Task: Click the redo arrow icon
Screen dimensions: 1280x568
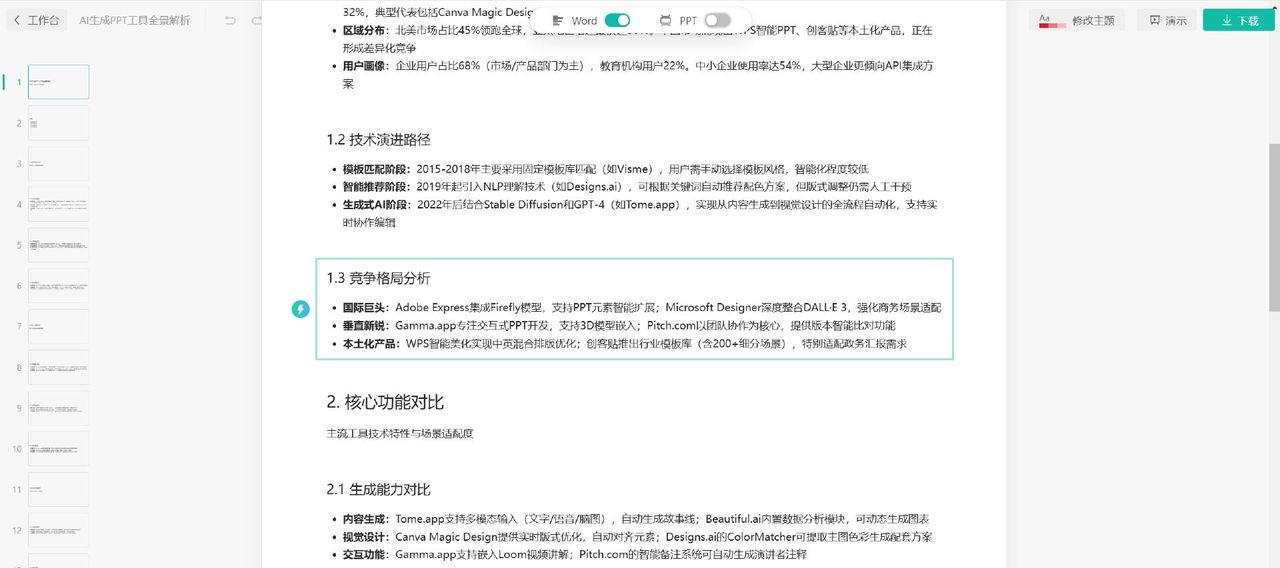Action: click(257, 20)
